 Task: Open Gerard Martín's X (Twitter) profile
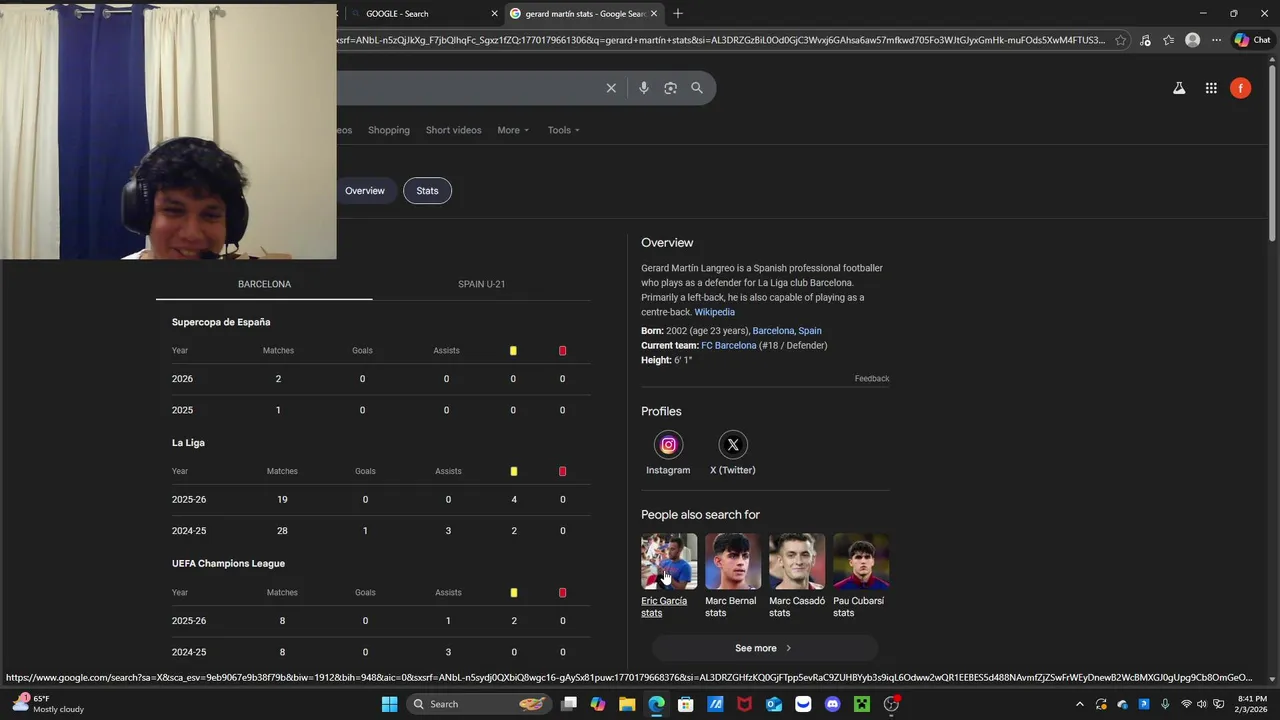pyautogui.click(x=733, y=453)
